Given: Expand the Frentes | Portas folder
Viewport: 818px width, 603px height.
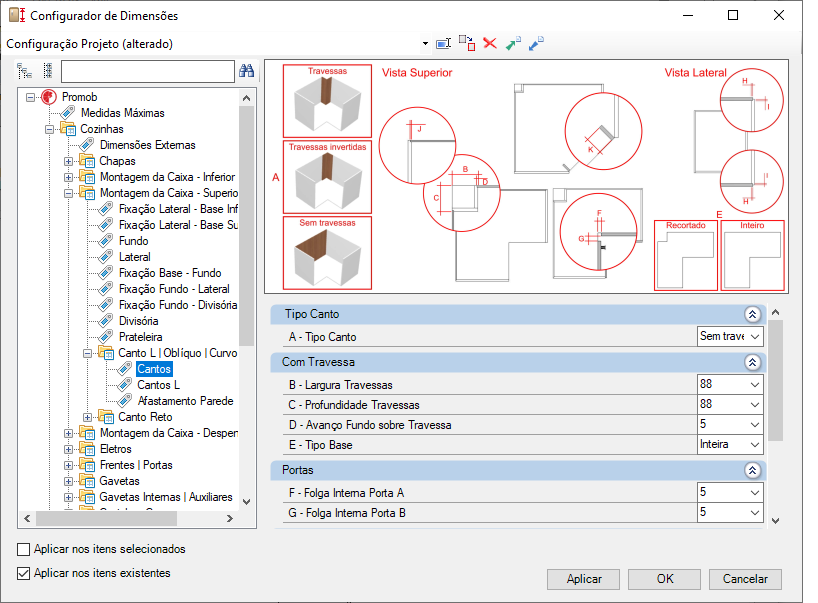Looking at the screenshot, I should point(68,466).
